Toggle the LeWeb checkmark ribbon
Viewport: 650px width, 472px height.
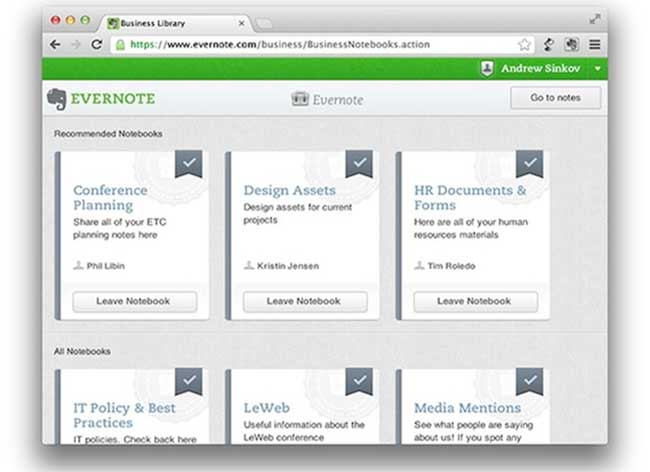tap(359, 382)
